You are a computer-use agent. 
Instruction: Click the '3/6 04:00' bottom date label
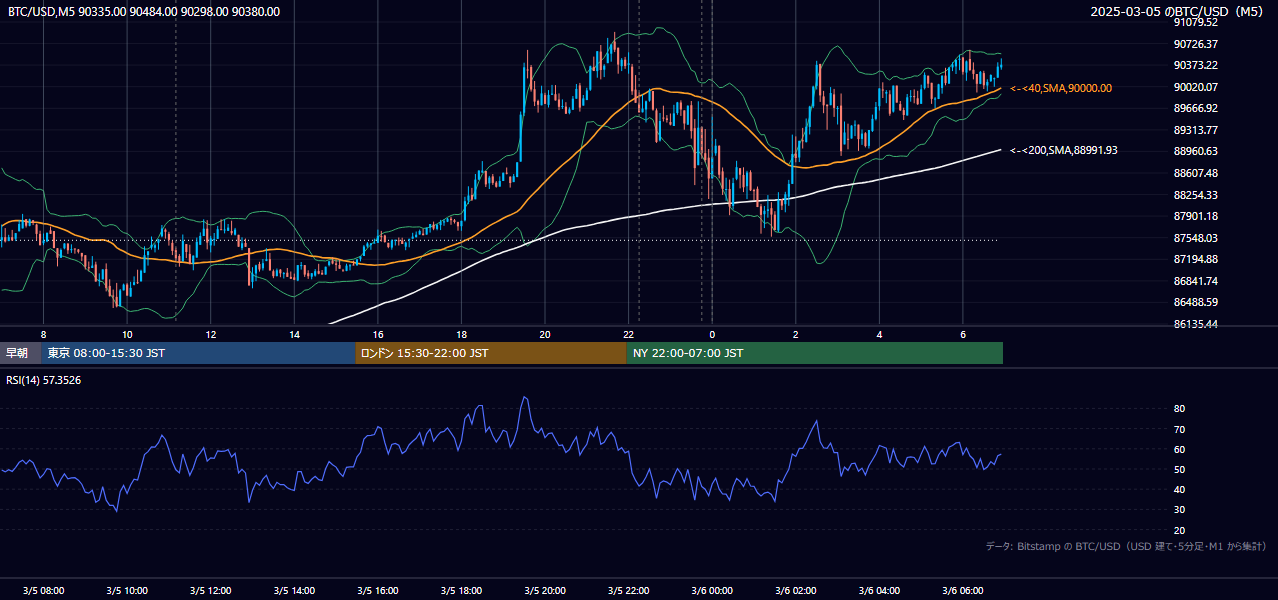click(879, 591)
